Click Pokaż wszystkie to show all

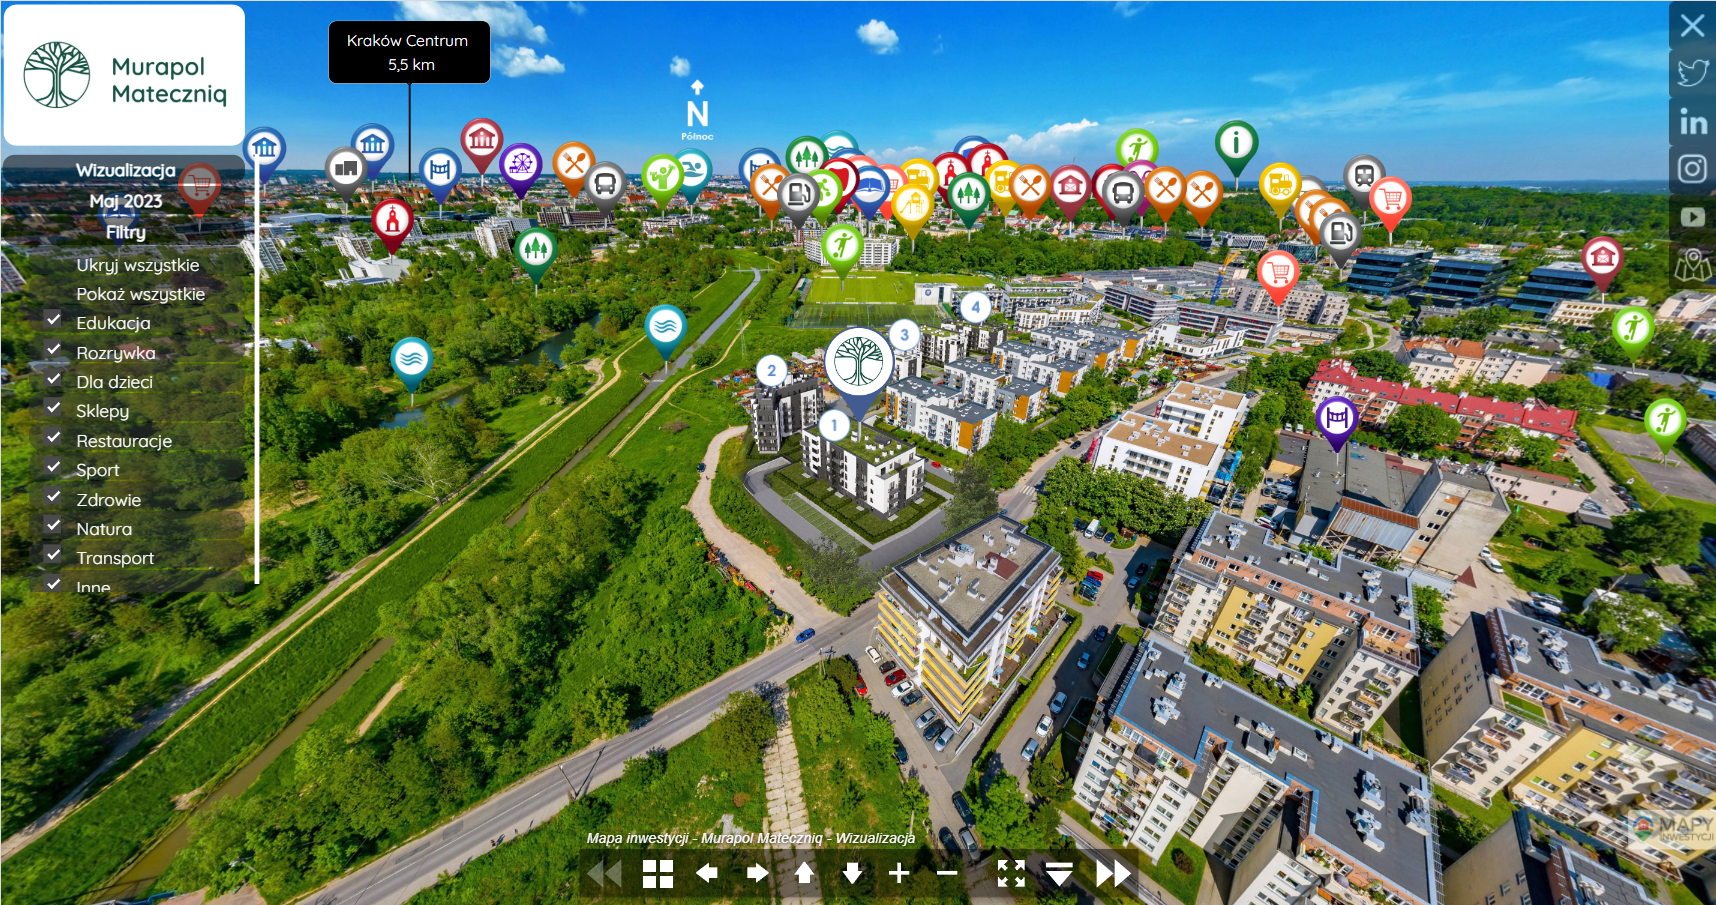point(140,294)
